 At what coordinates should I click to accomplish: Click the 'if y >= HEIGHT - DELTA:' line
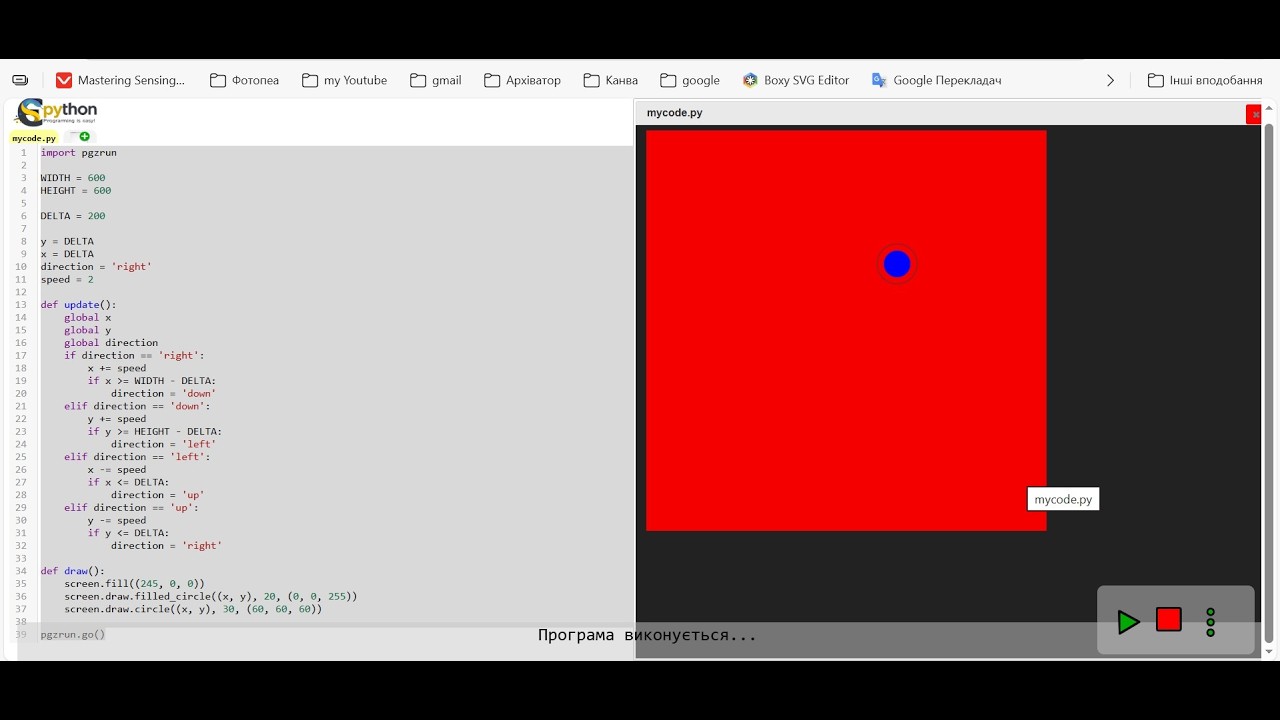click(155, 432)
